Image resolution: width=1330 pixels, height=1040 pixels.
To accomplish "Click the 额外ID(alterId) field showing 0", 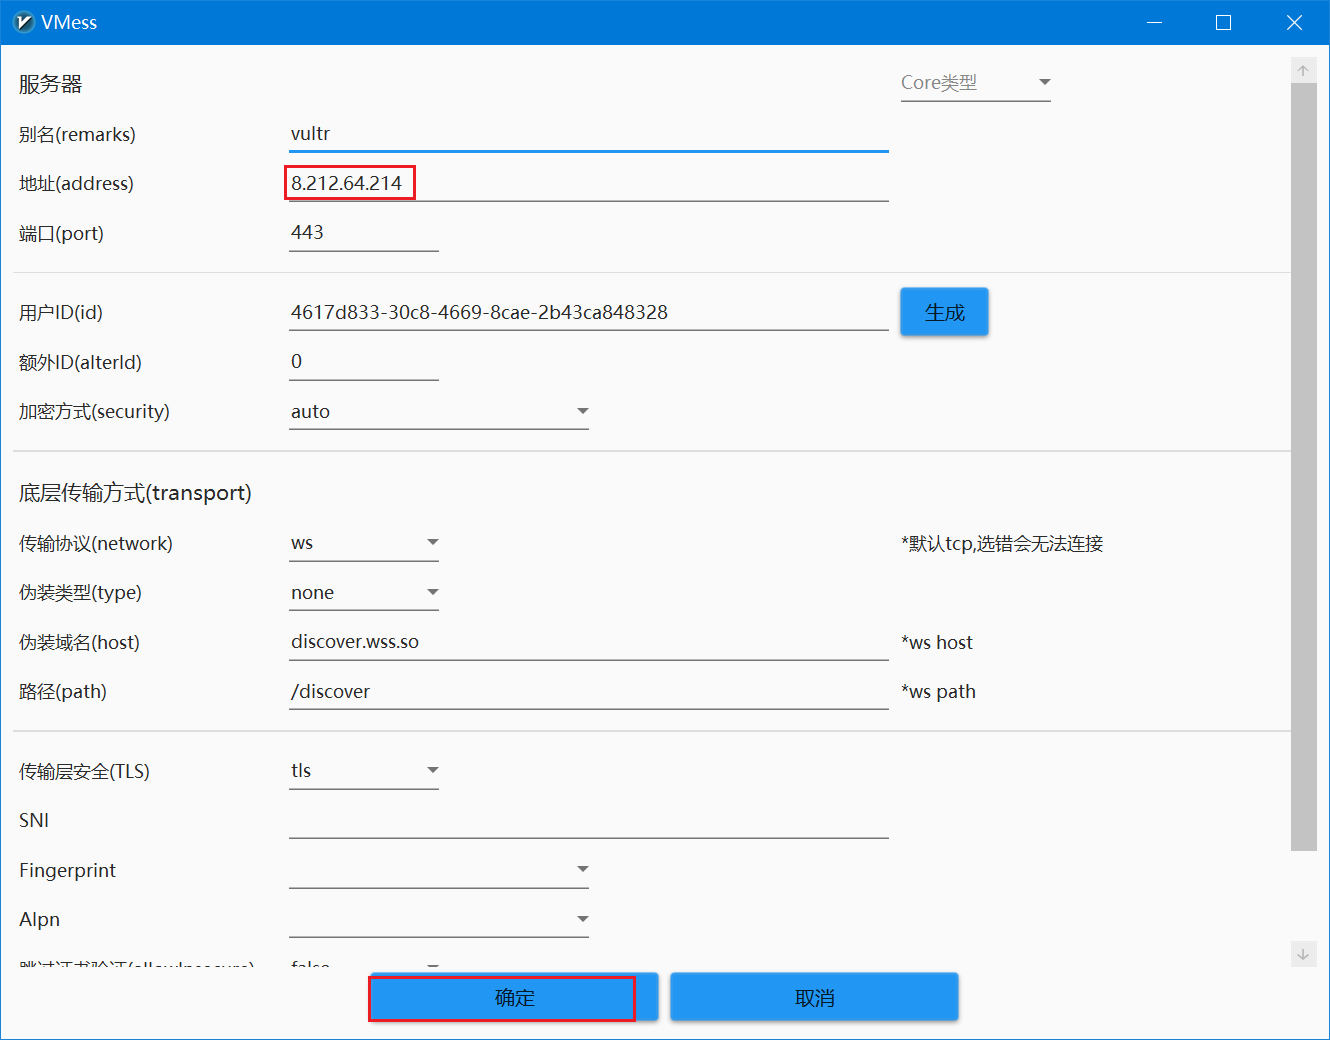I will [x=363, y=362].
